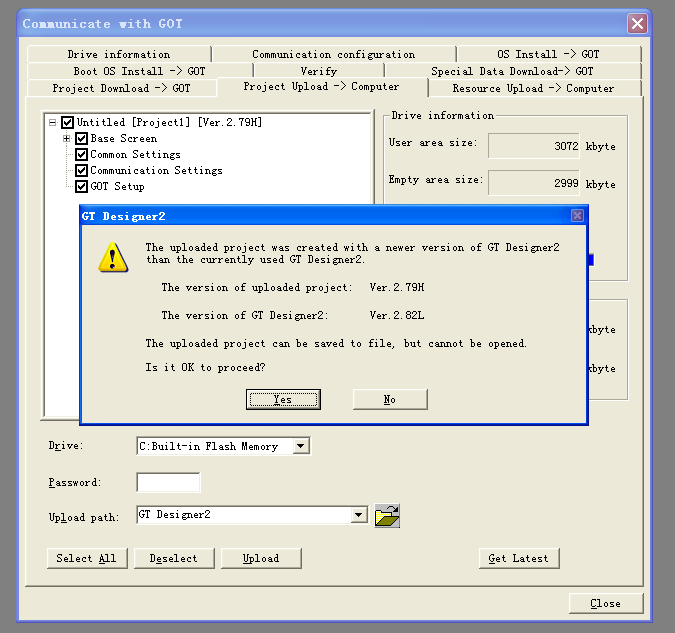Uncheck the GOT Setup checkbox

[x=82, y=187]
